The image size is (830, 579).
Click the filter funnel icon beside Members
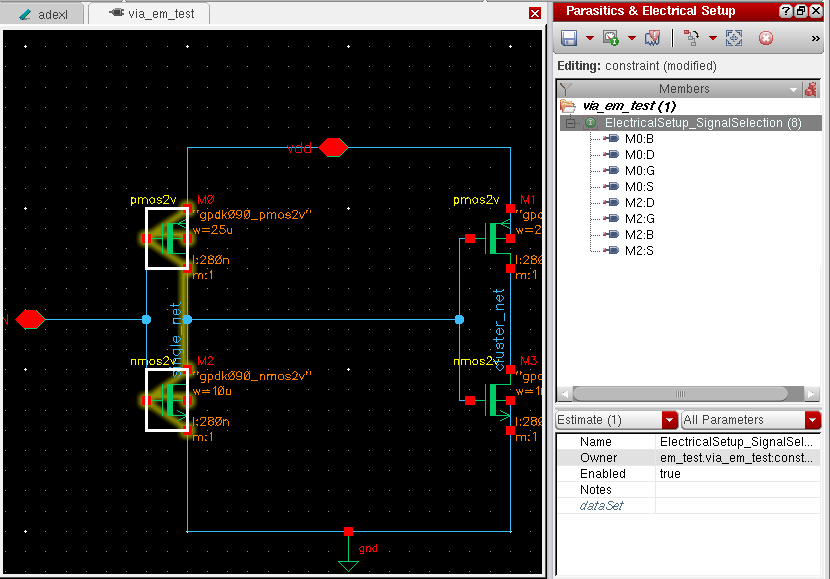tap(564, 89)
